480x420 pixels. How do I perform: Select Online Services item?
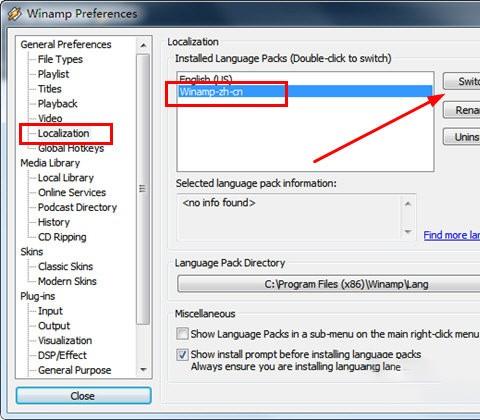(x=72, y=192)
